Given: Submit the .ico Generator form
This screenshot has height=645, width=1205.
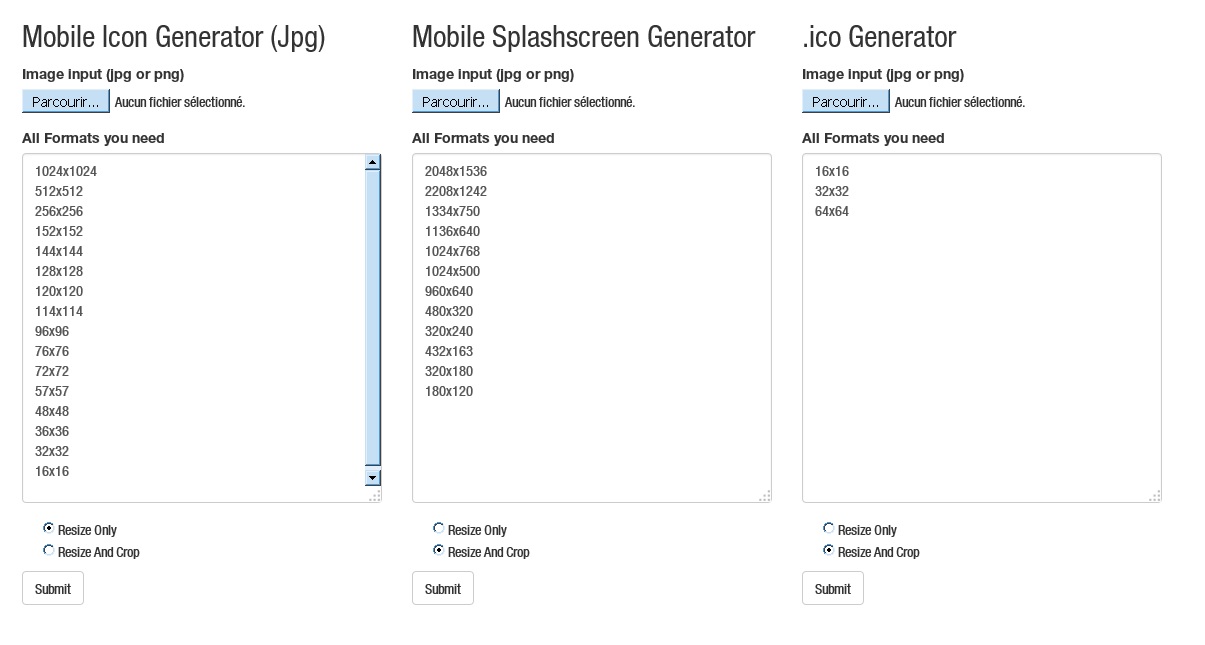Looking at the screenshot, I should coord(832,588).
